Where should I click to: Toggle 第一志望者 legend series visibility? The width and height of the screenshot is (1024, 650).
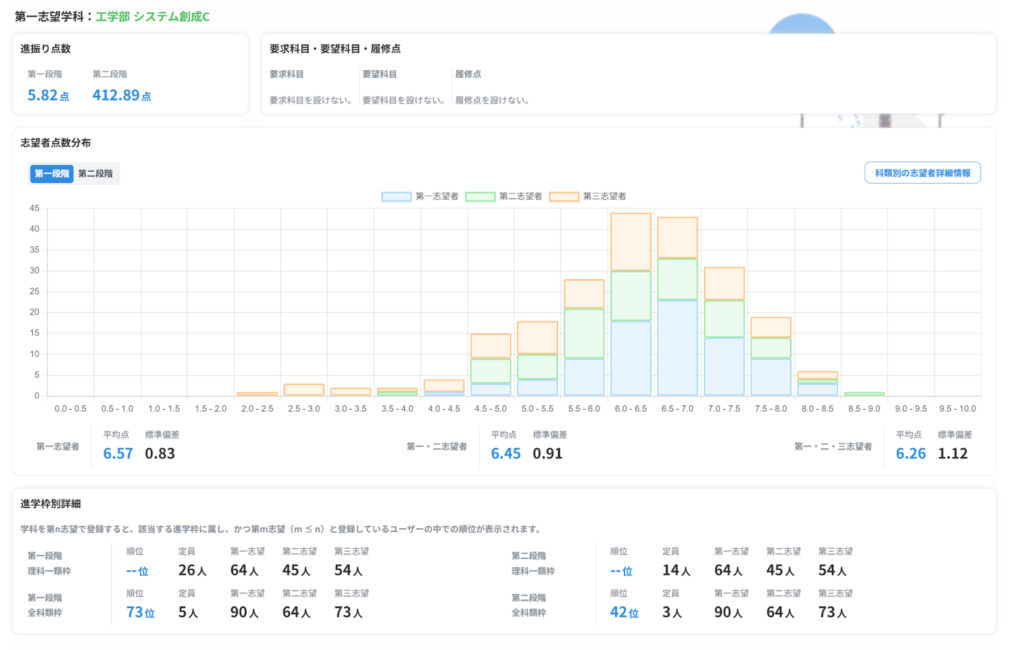[420, 197]
